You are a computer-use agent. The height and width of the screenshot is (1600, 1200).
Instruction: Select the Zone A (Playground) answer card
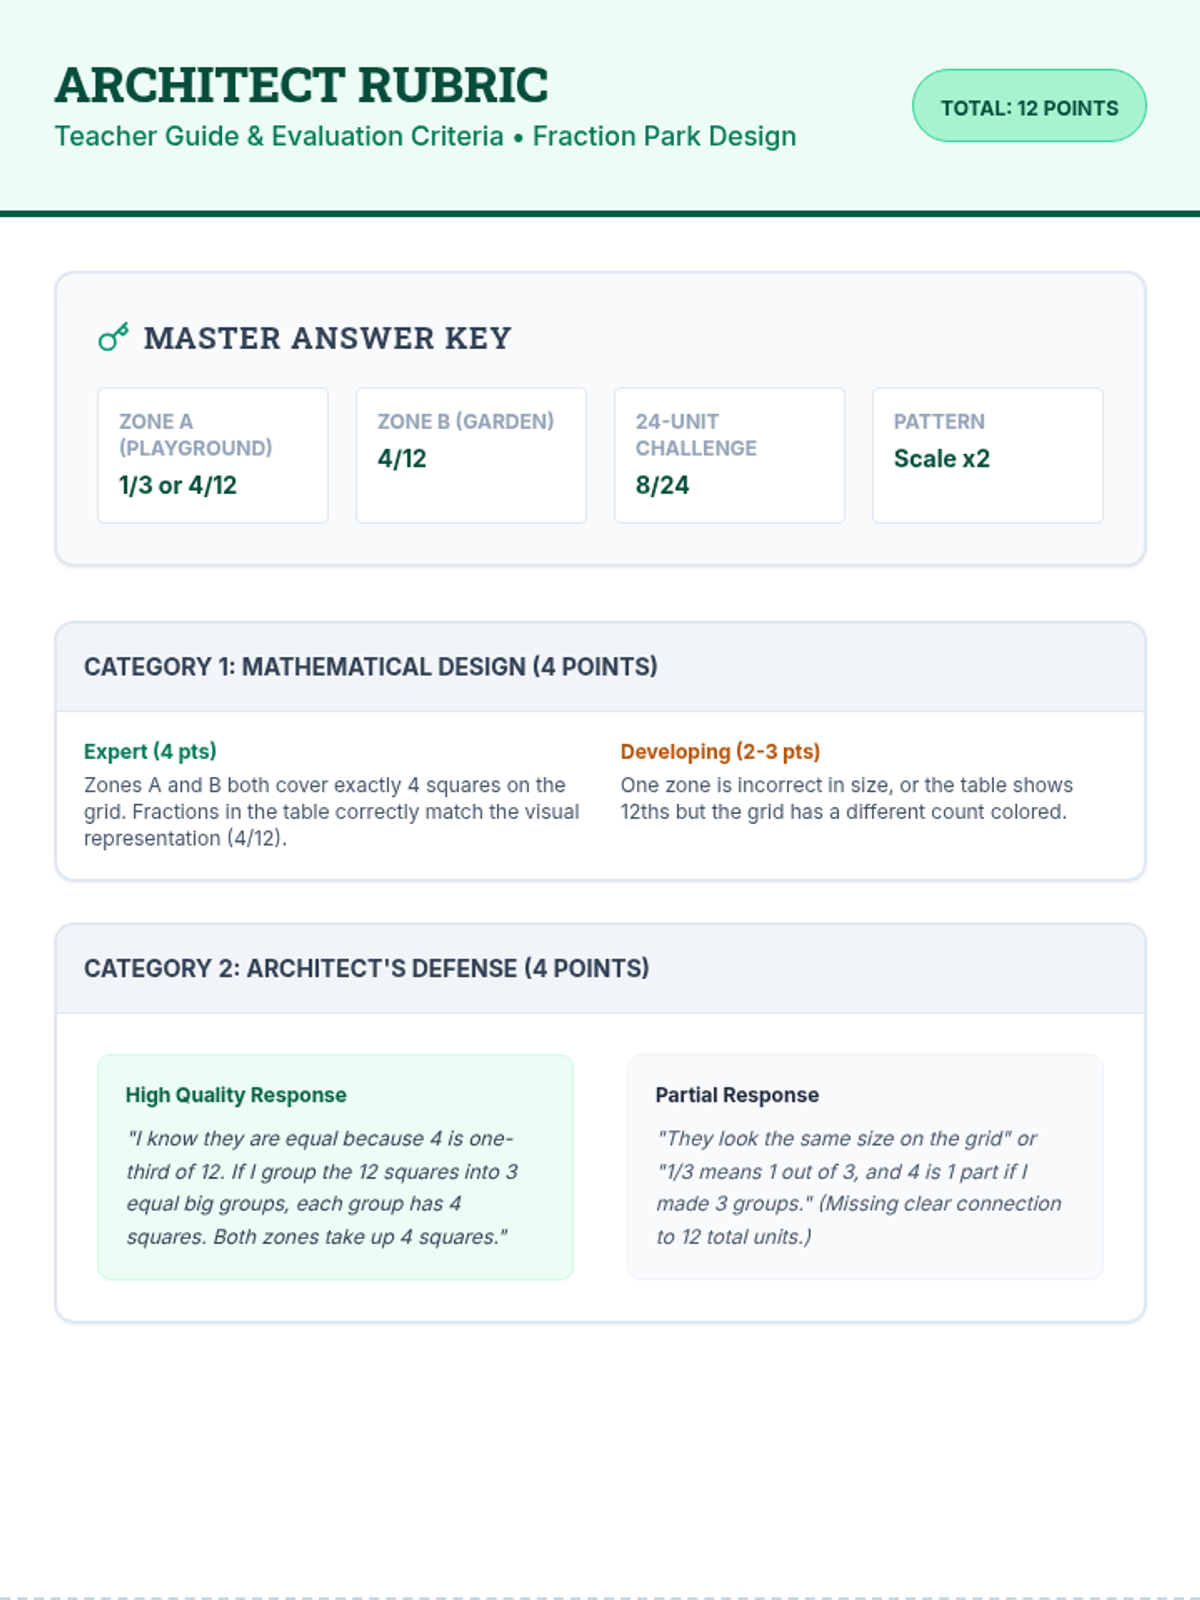212,455
